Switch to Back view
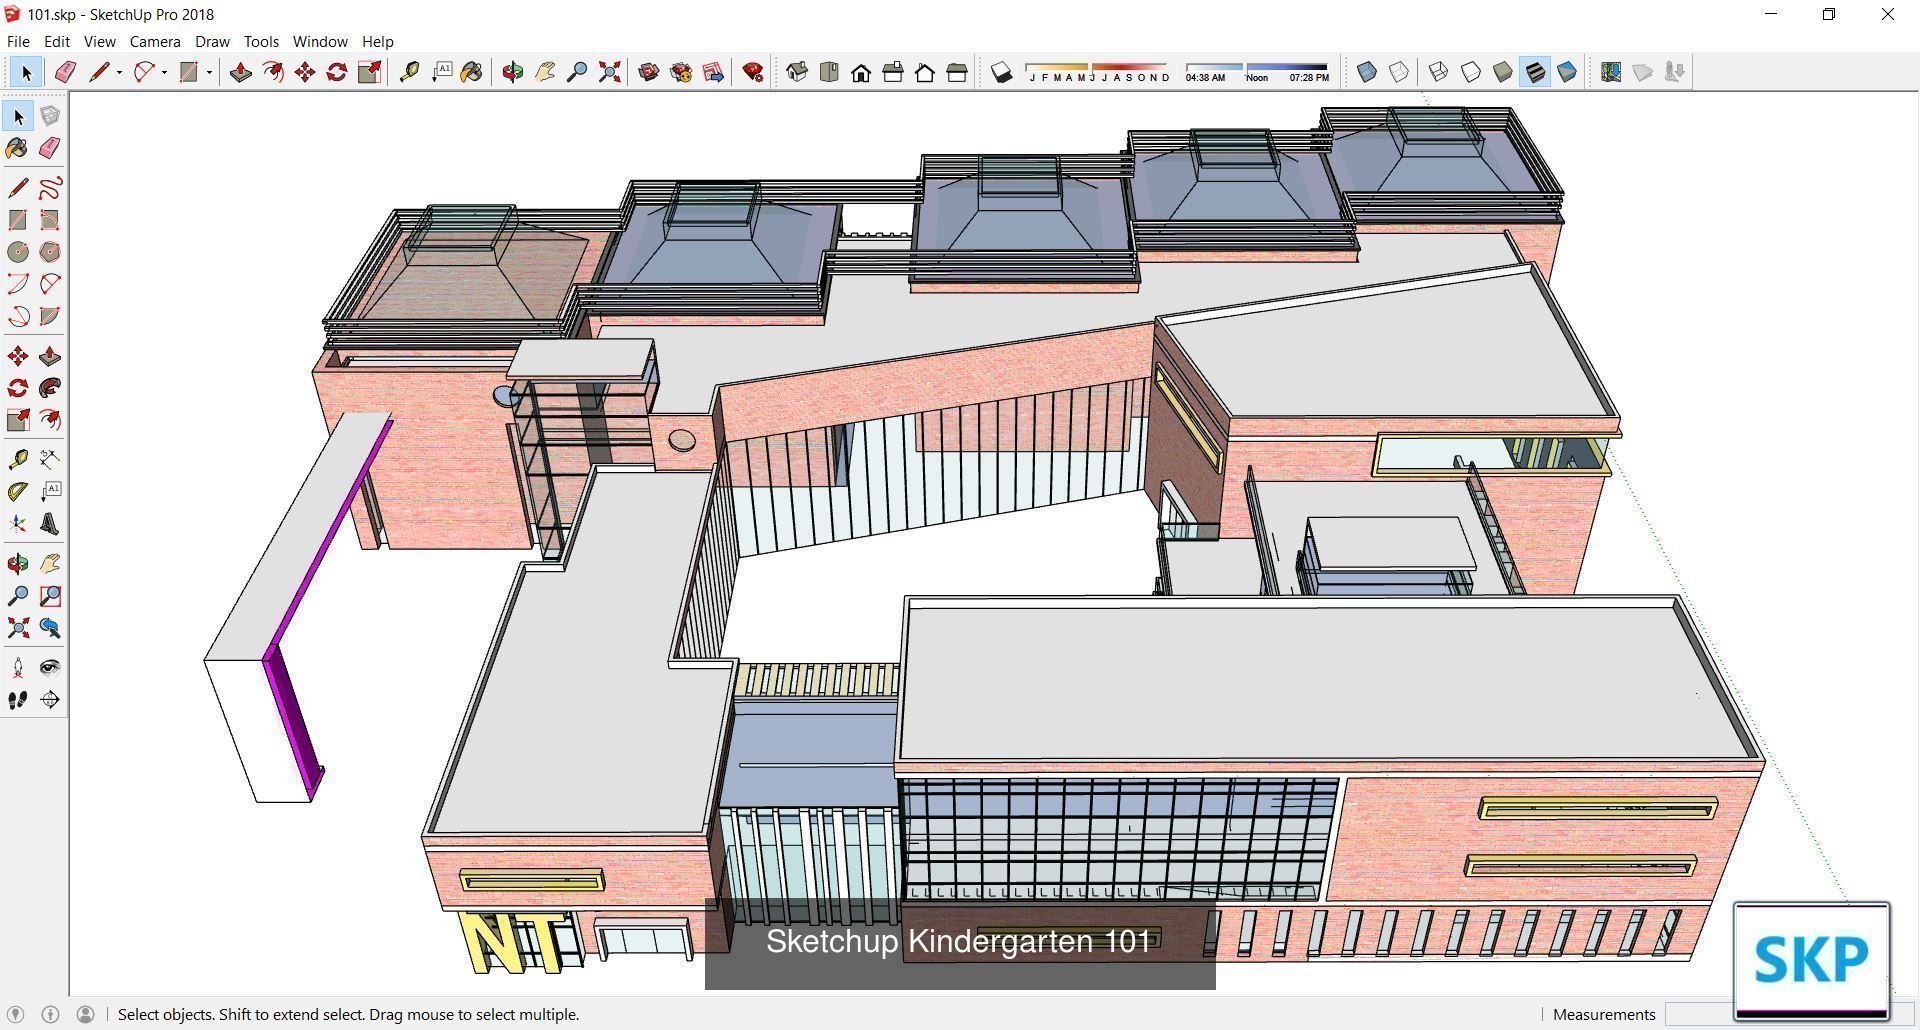Viewport: 1920px width, 1030px height. (925, 72)
